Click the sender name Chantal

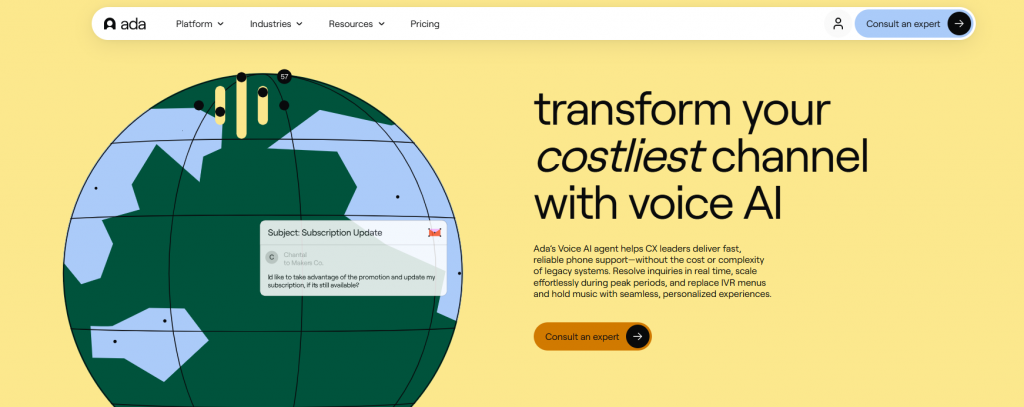pyautogui.click(x=295, y=254)
